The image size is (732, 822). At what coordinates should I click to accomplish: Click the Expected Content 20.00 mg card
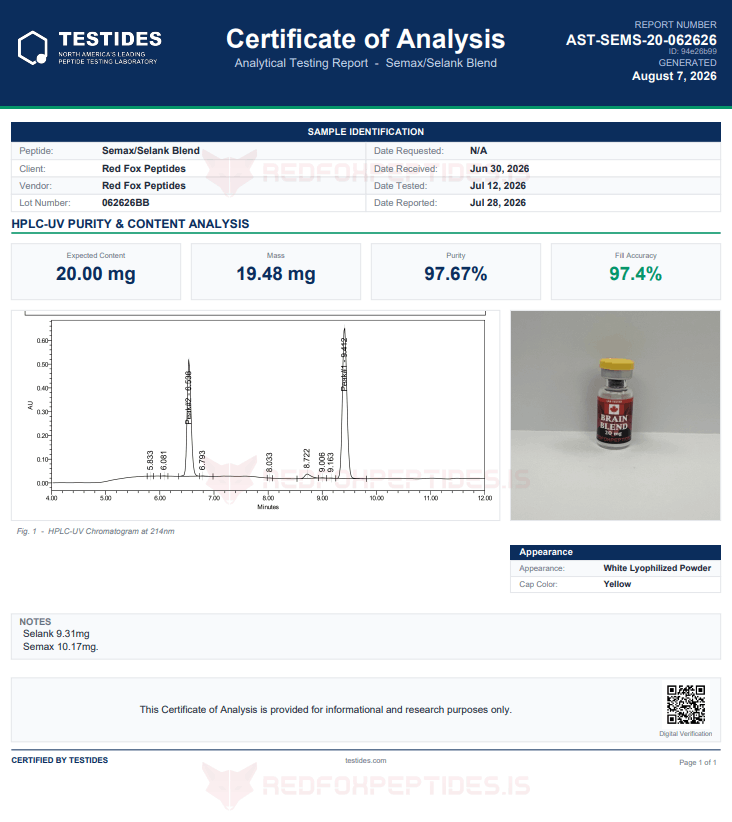click(96, 271)
